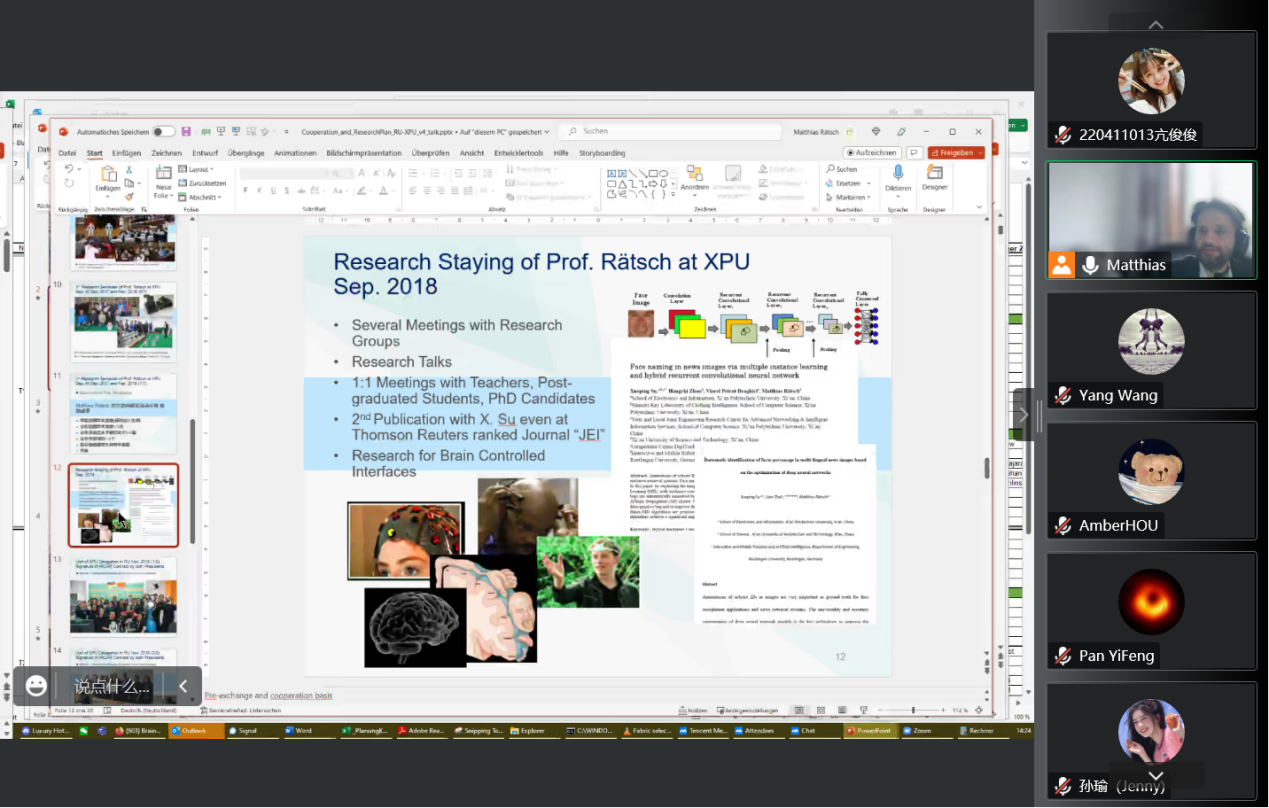Click the comments icon next to Aufzeichnen

coord(914,153)
